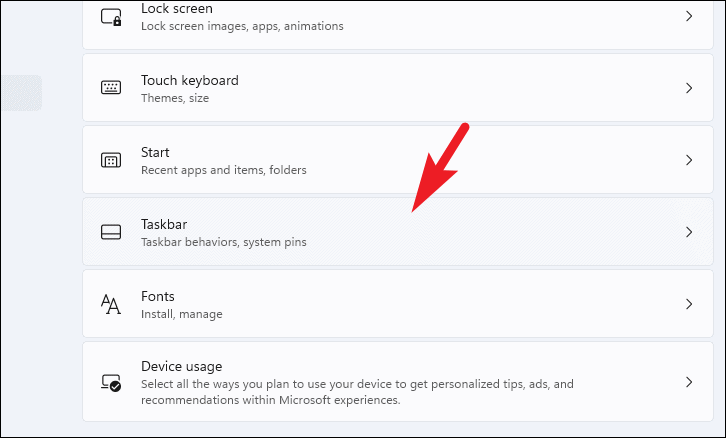Screen dimensions: 726x438
Task: Click the Device usage heading
Action: click(x=182, y=366)
